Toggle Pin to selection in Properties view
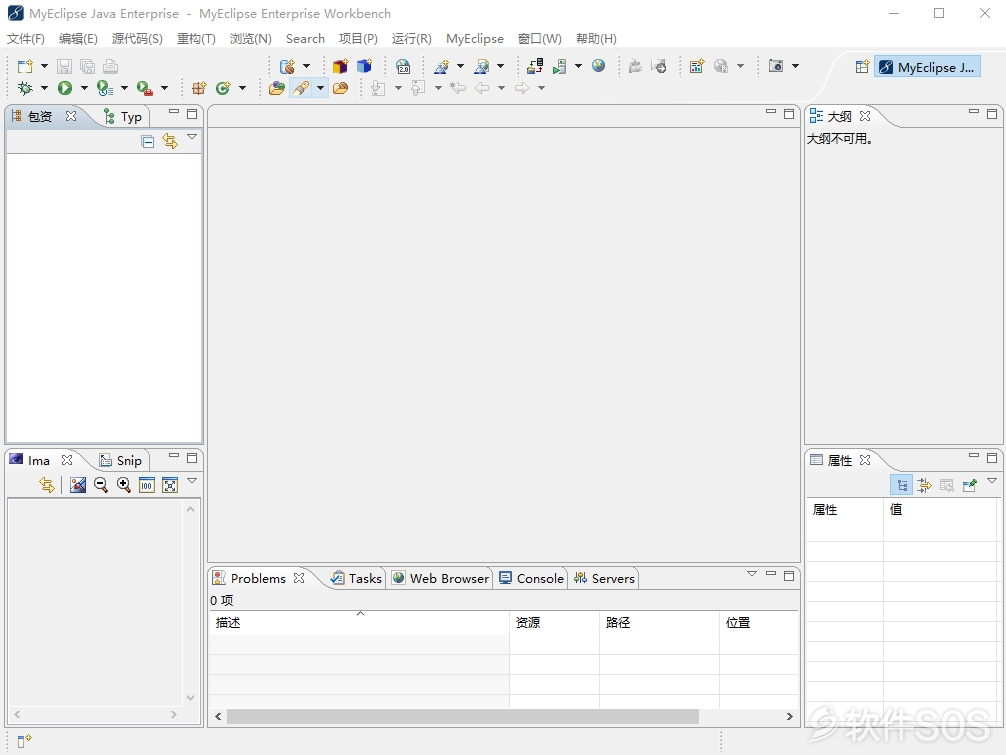1006x755 pixels. (969, 485)
